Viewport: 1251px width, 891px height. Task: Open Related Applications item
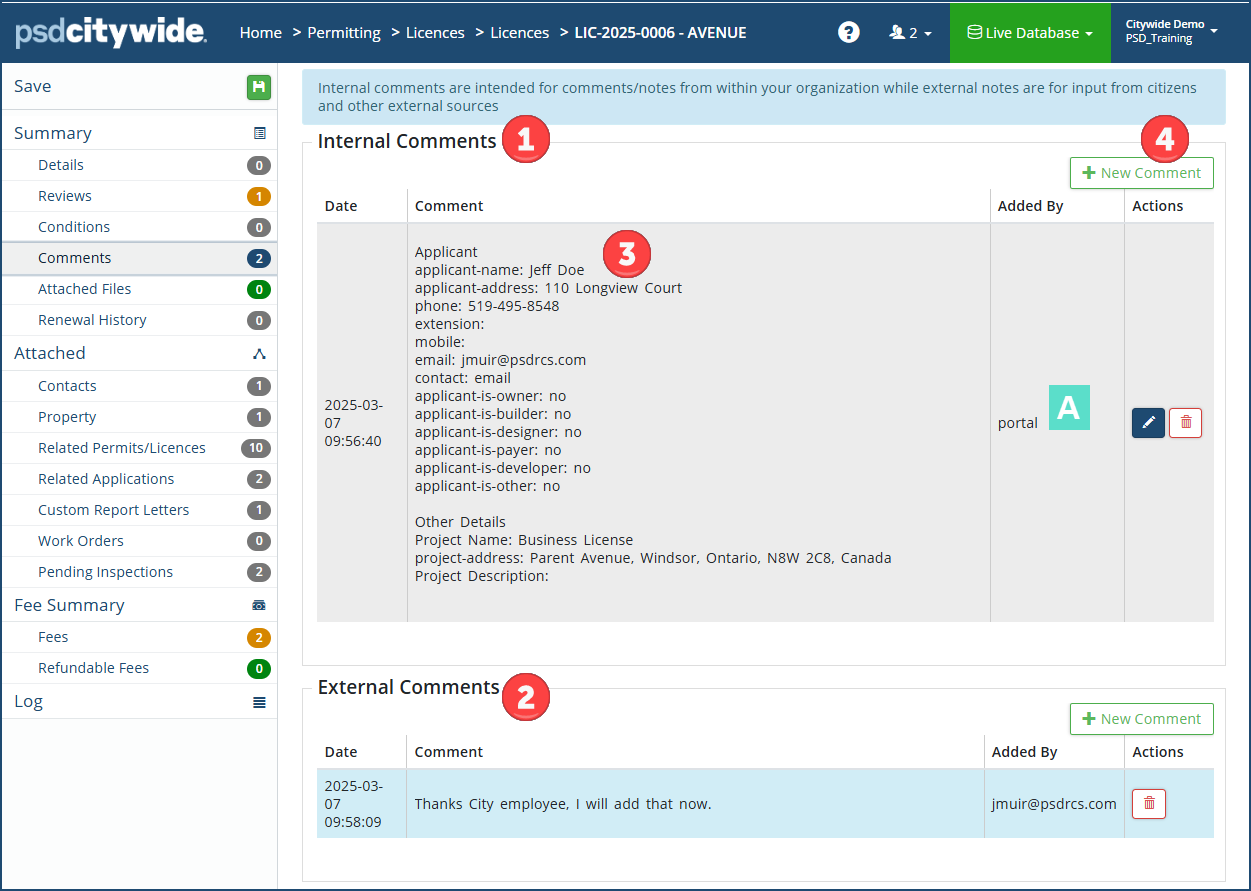139,479
